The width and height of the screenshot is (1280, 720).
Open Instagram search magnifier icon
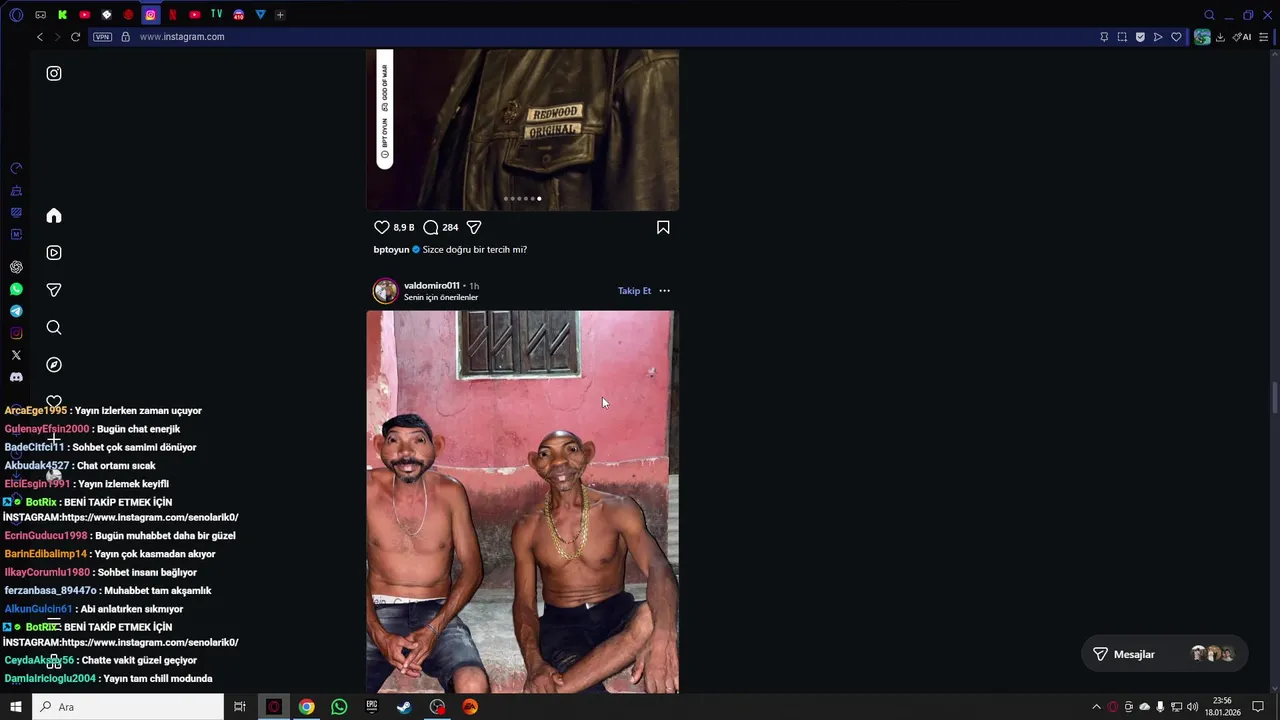pos(54,328)
